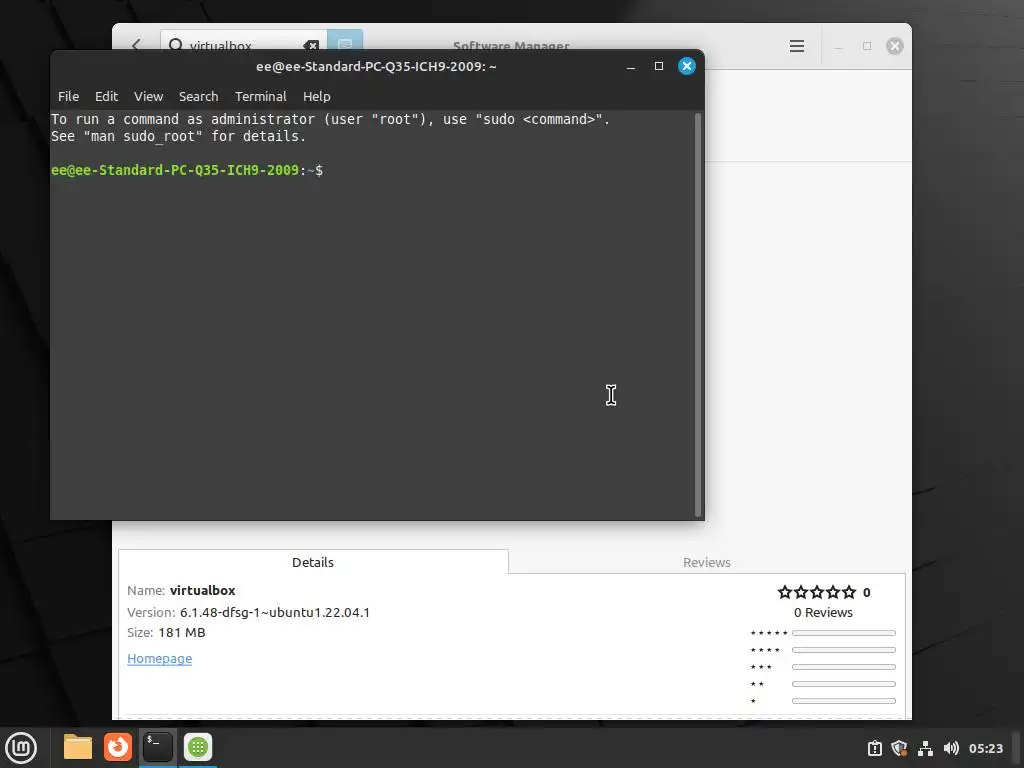Open Software Manager hamburger menu
Viewport: 1024px width, 768px height.
(797, 46)
